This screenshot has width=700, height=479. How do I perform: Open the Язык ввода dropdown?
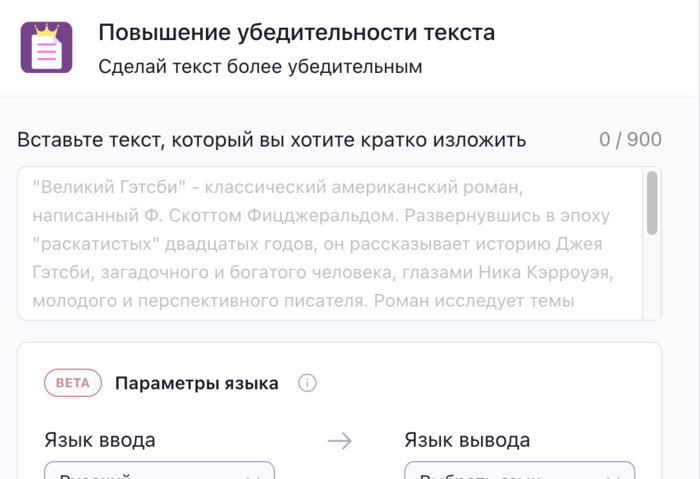click(x=159, y=470)
